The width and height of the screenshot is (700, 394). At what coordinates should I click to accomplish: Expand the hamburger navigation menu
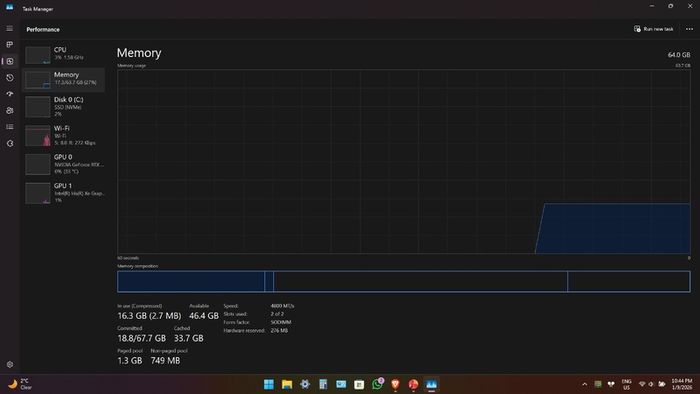9,29
